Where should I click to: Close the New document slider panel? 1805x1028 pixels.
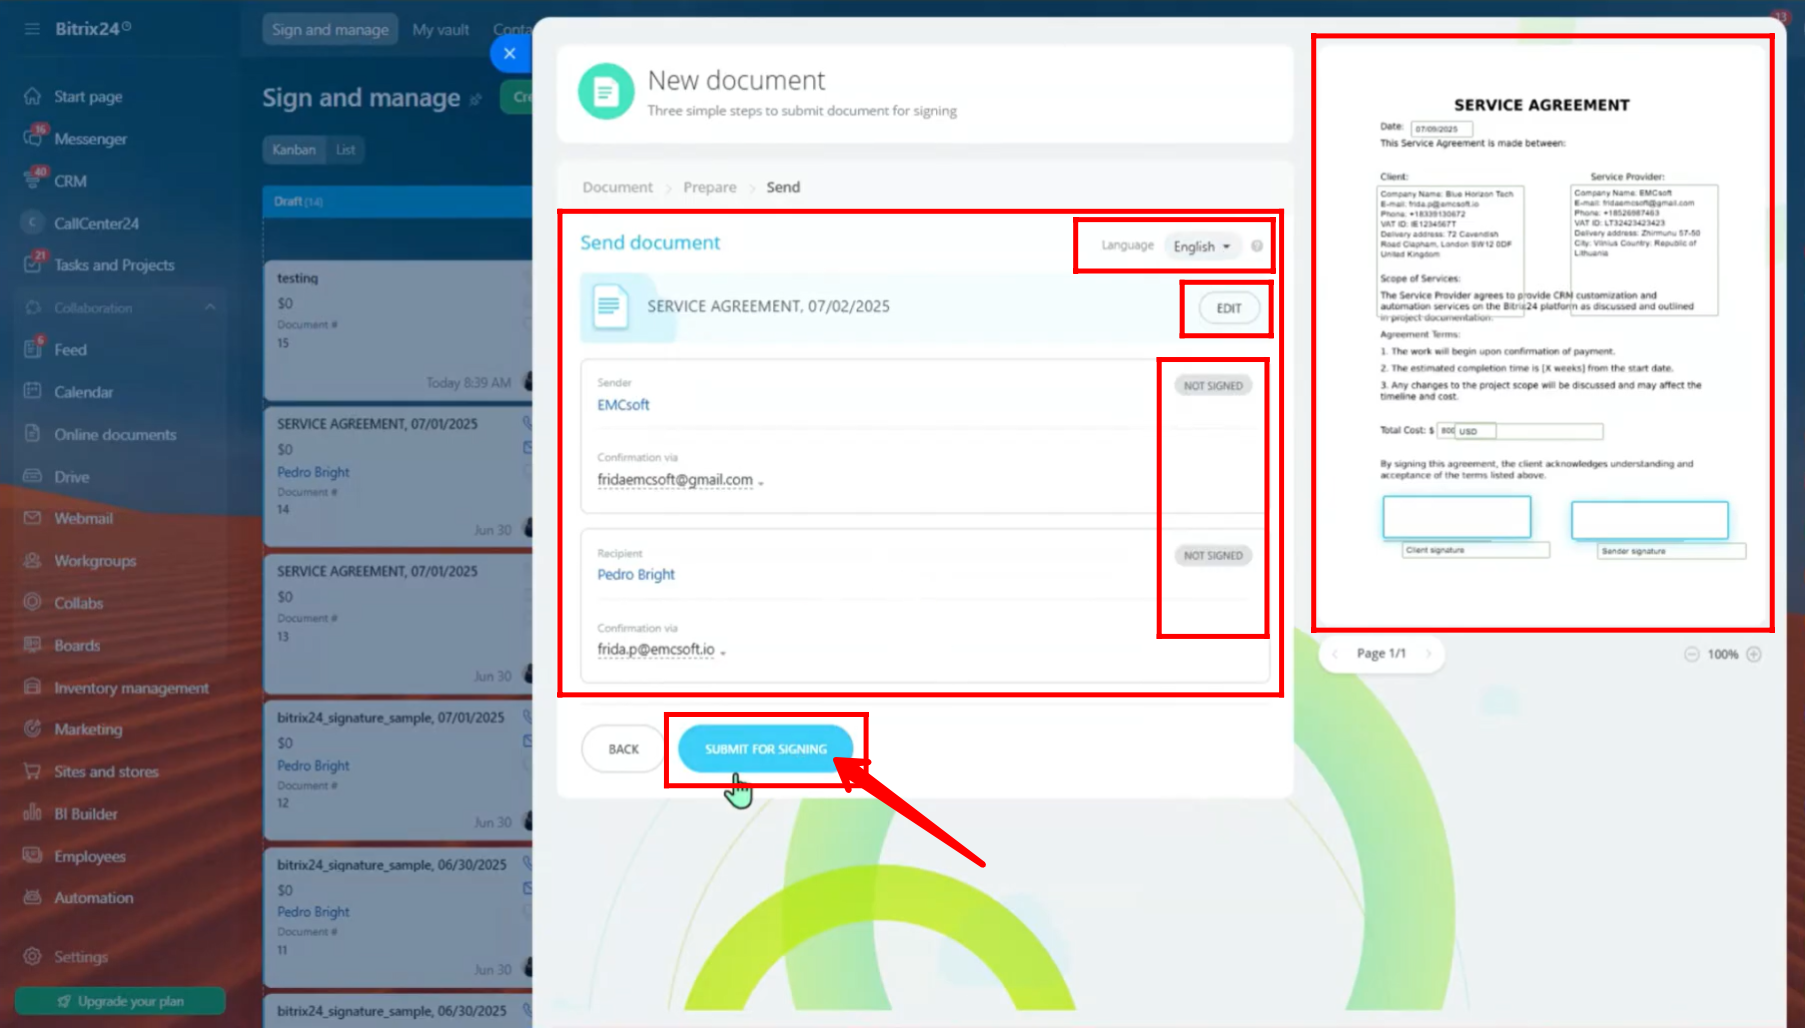(510, 53)
